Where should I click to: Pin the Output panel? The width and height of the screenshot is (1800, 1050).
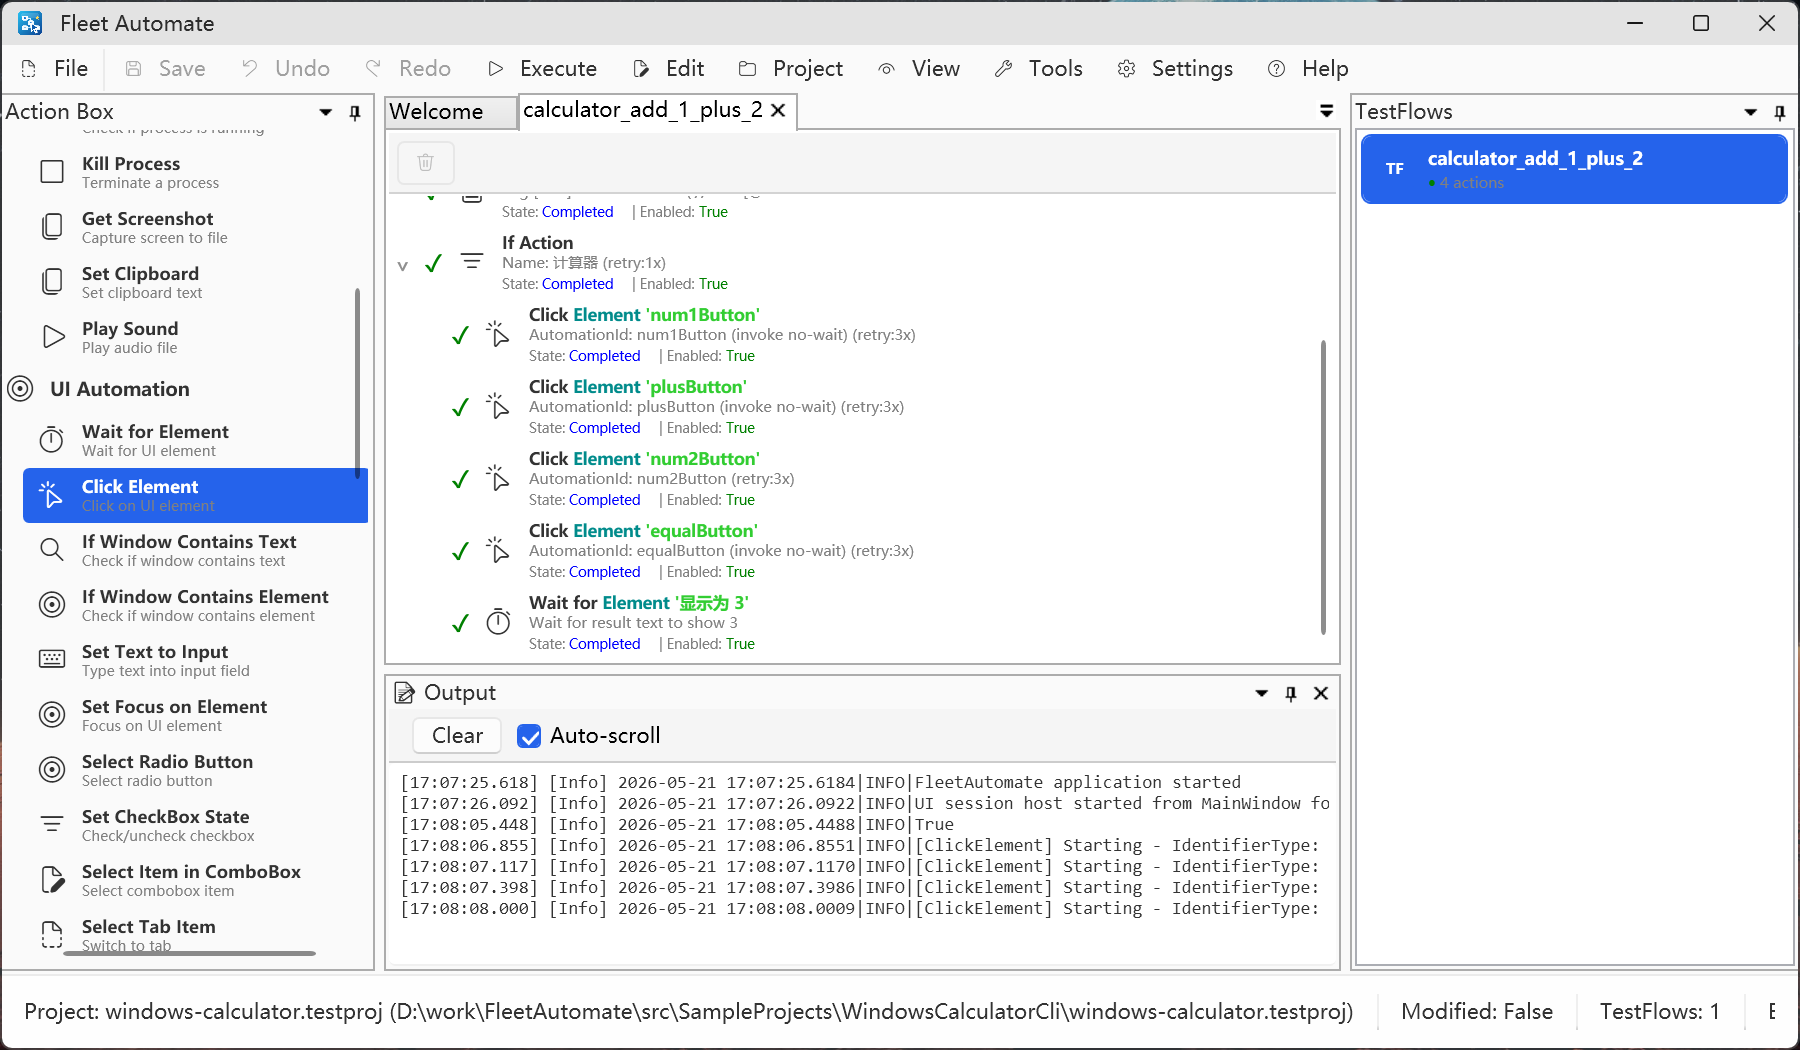tap(1291, 694)
